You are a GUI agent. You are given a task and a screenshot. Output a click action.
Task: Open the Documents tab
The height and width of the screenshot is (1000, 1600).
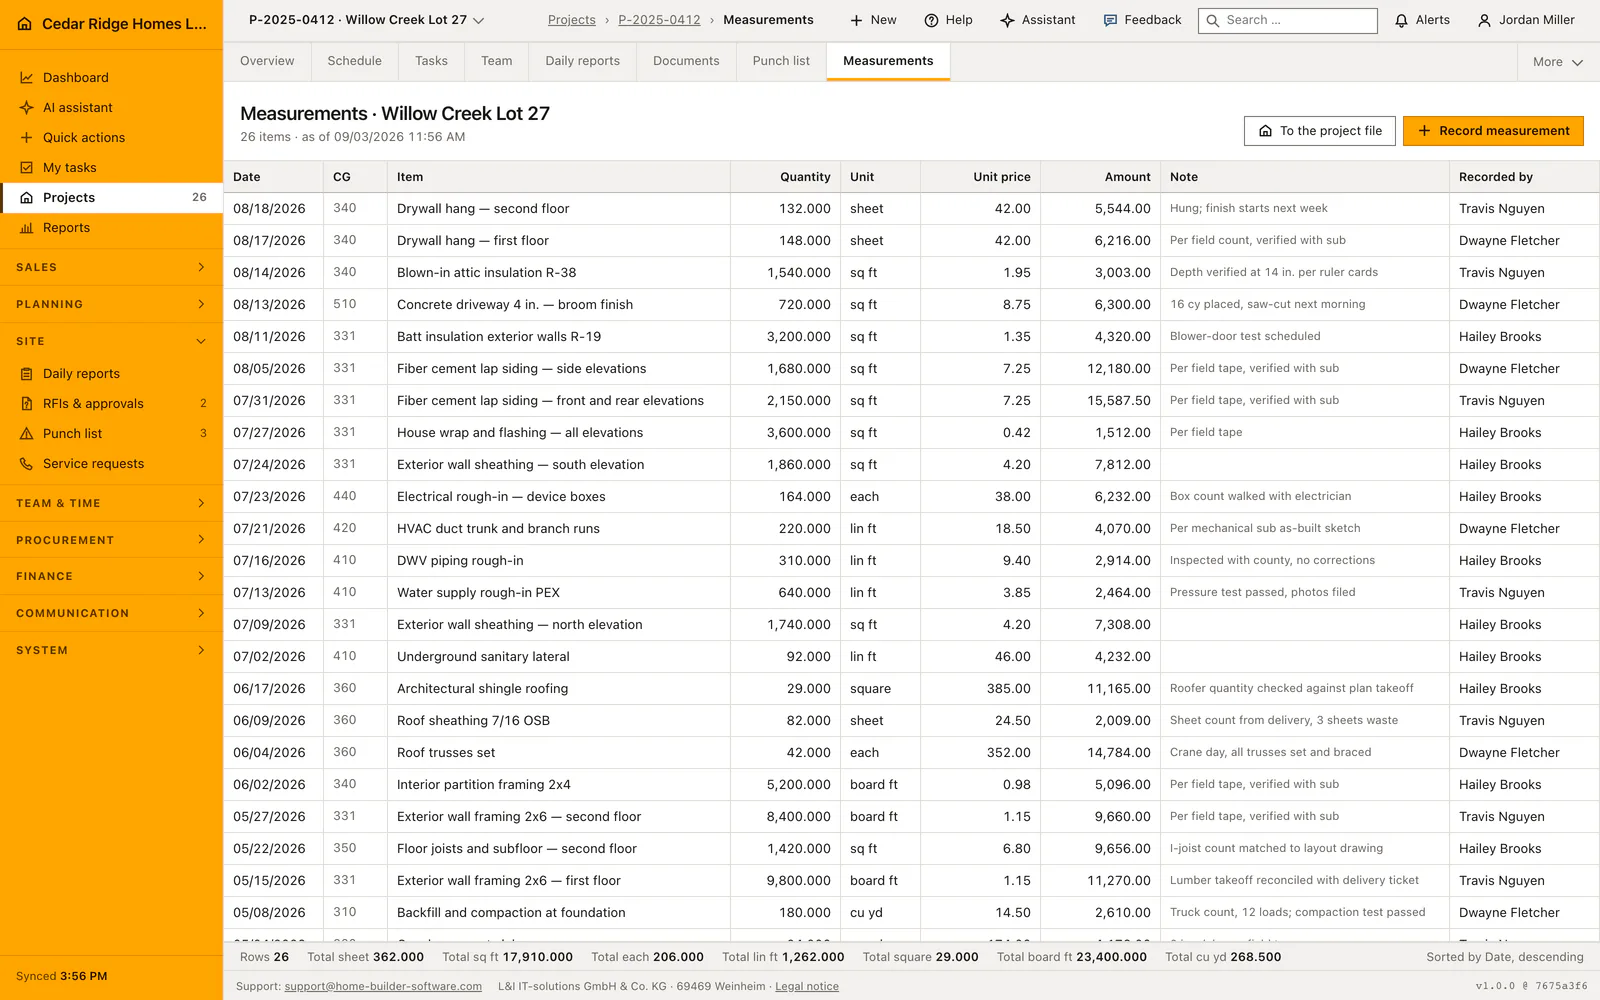coord(686,61)
